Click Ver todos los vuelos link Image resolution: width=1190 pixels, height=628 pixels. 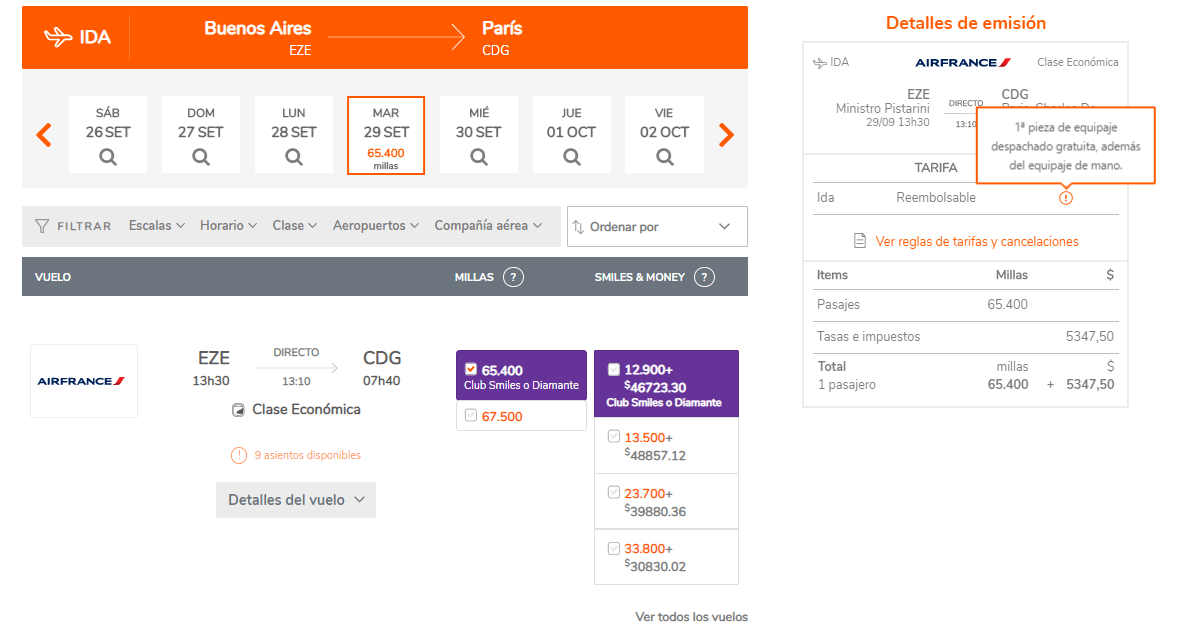coord(691,617)
